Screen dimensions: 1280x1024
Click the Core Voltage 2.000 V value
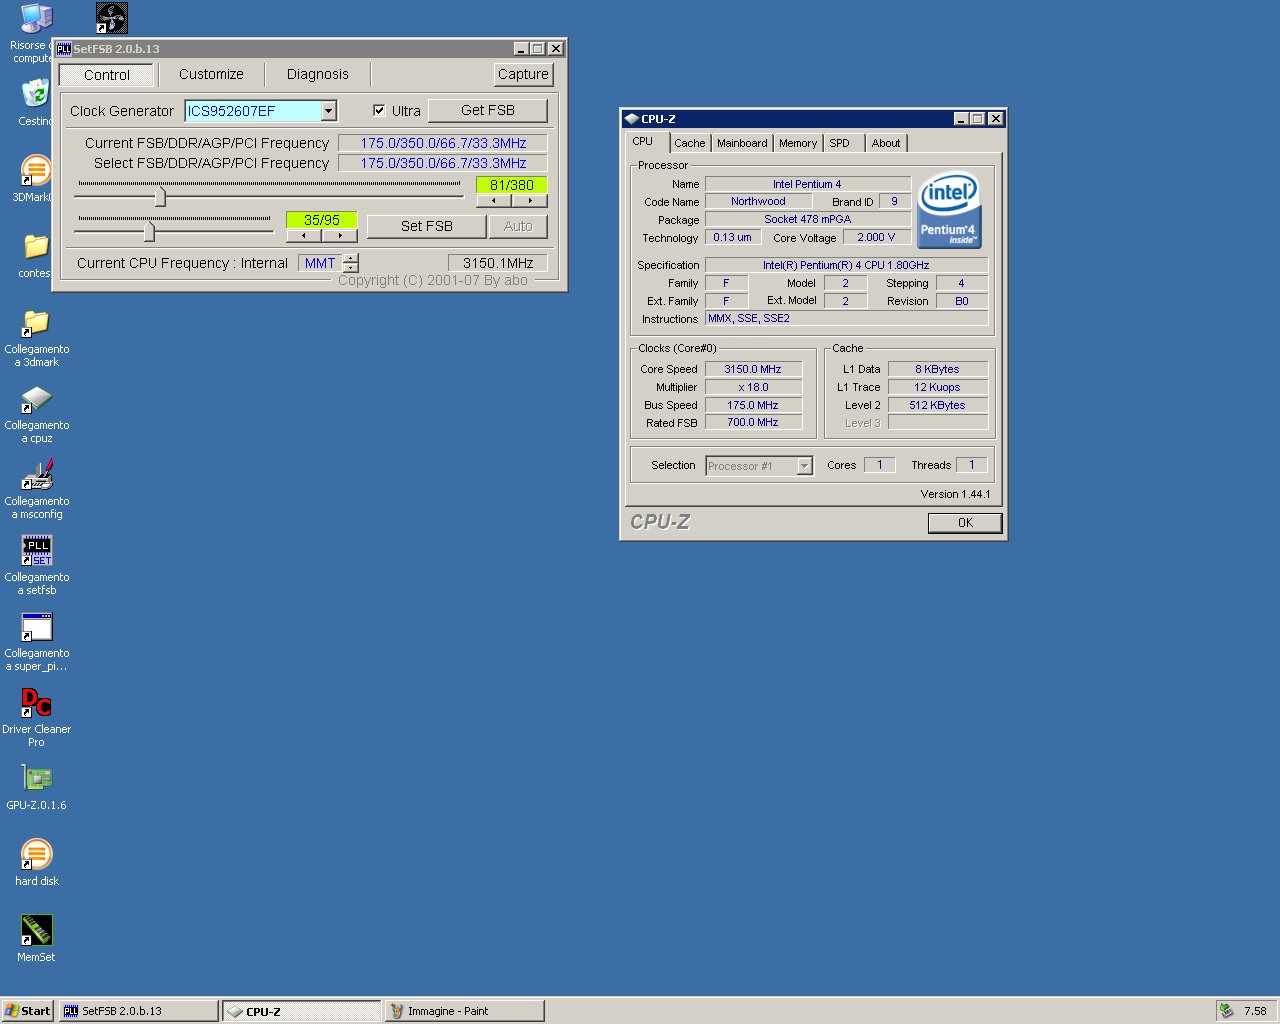tap(877, 237)
